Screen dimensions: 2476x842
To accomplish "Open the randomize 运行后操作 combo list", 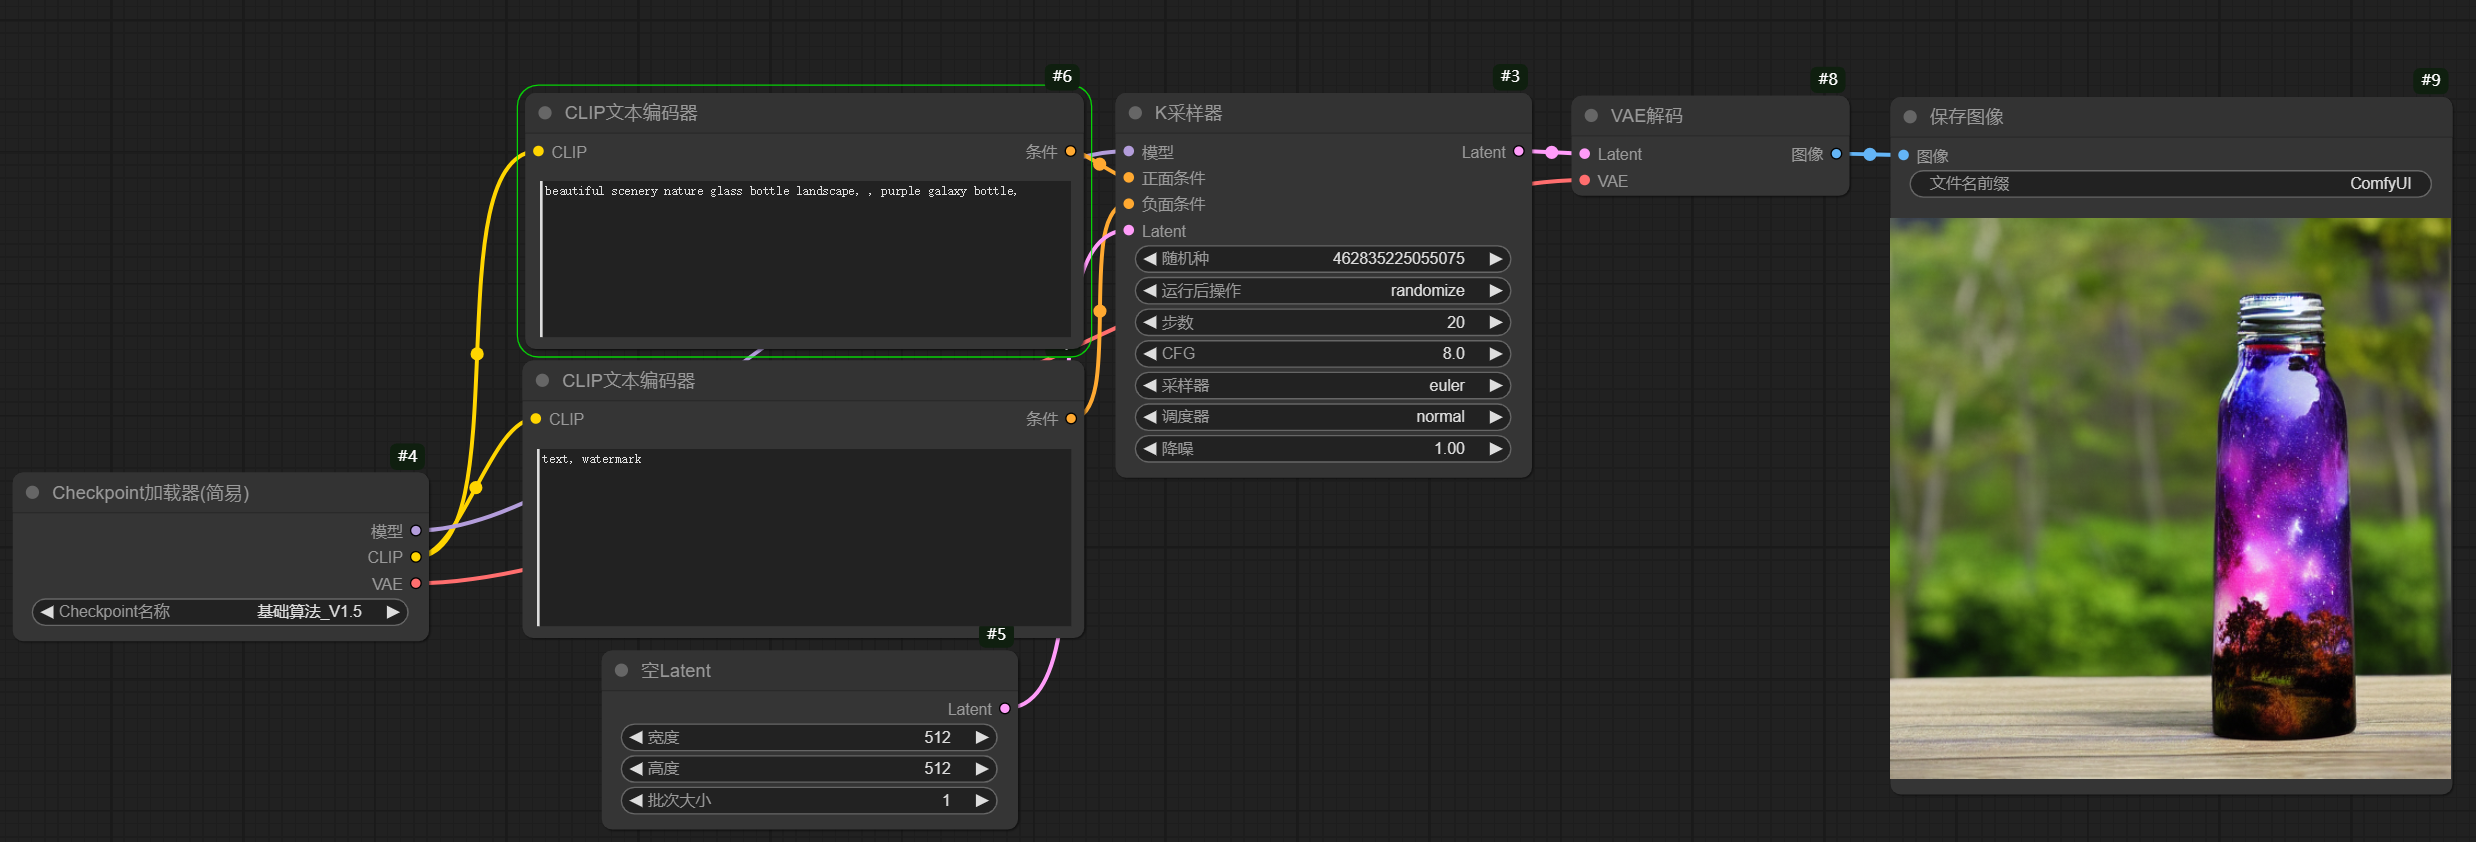I will click(x=1322, y=290).
